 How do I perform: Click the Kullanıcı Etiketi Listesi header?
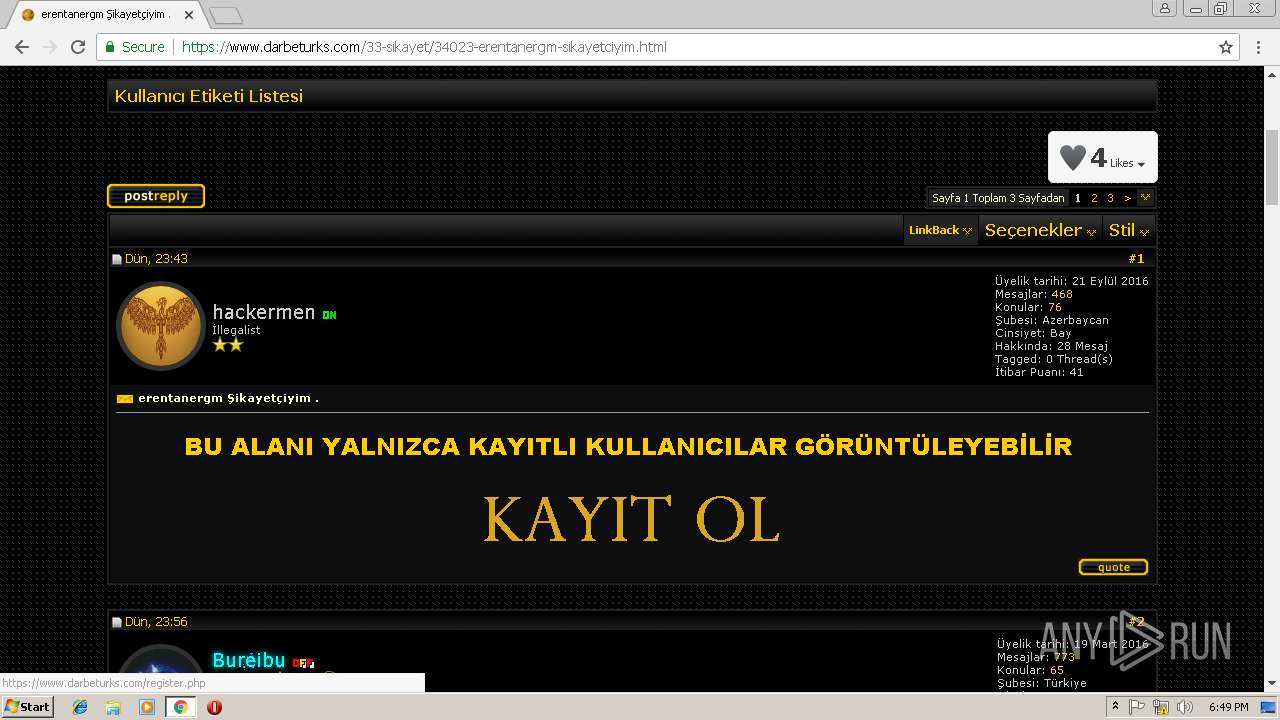pos(632,96)
